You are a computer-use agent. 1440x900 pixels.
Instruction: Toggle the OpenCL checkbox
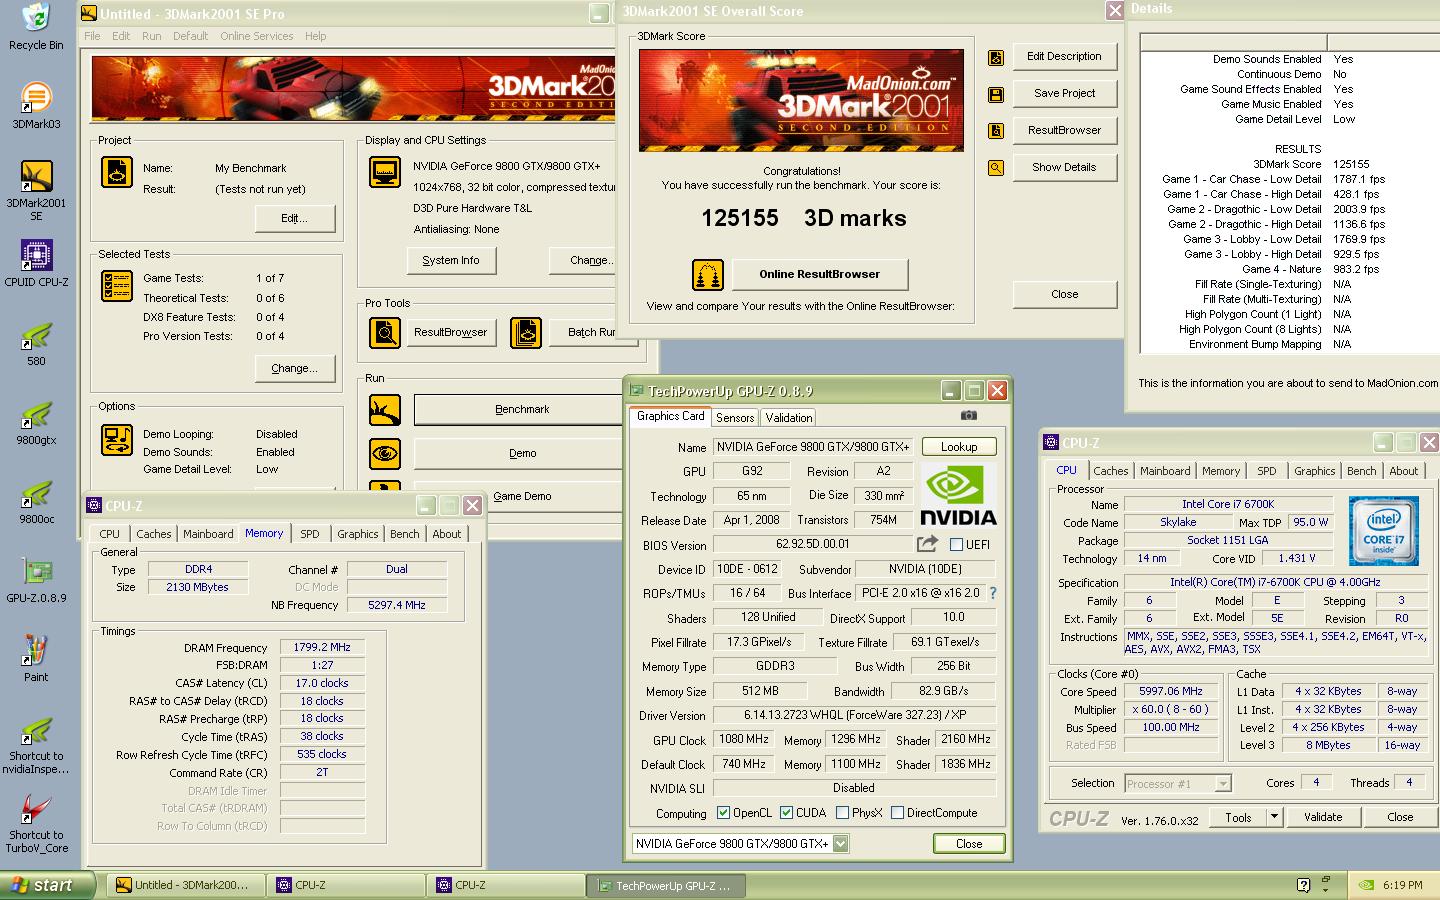tap(724, 813)
